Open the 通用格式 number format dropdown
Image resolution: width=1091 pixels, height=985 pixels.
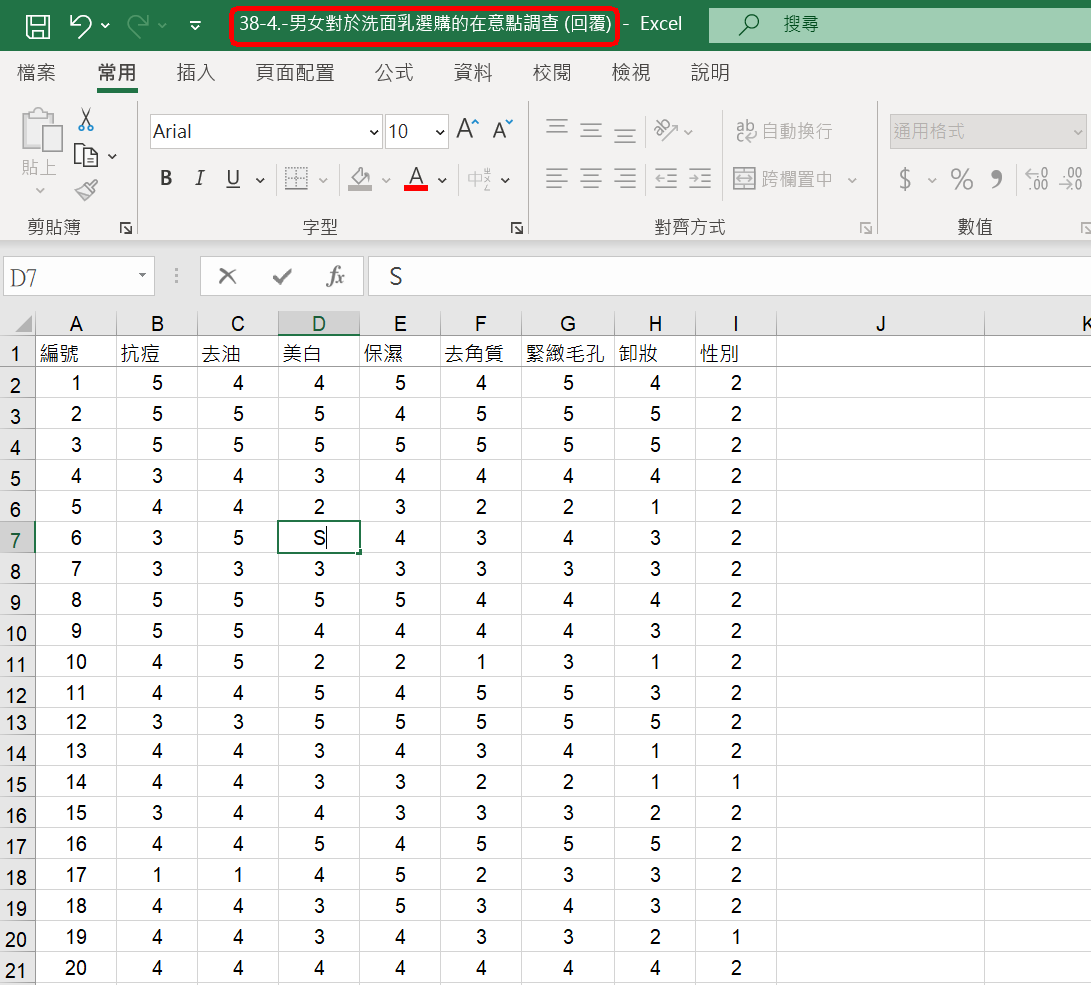tap(1078, 132)
